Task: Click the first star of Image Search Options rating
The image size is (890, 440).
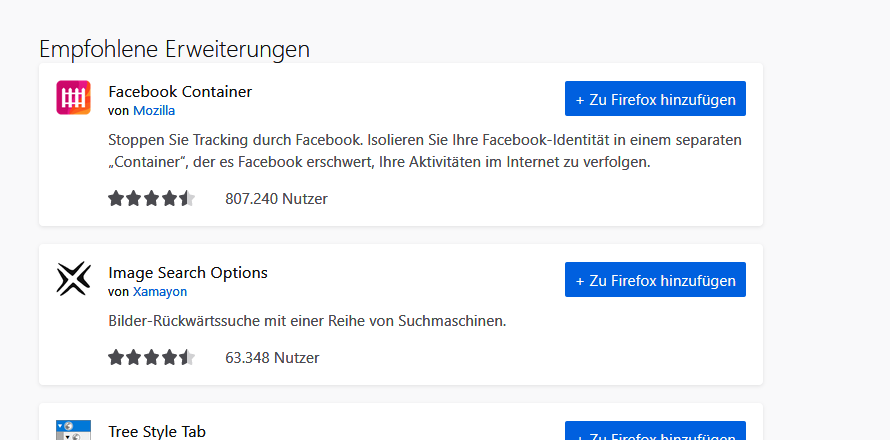Action: [116, 357]
